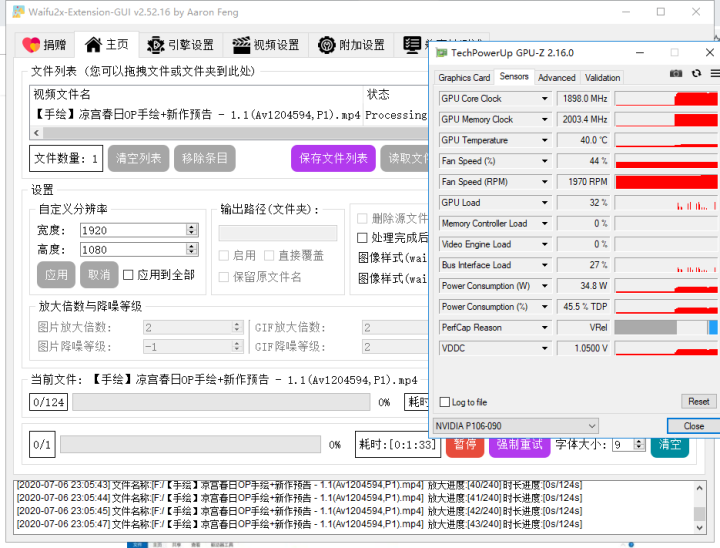Screen dimensions: 720x548
Task: Expand Power Consumption (W) sensor dropdown
Action: tap(544, 286)
